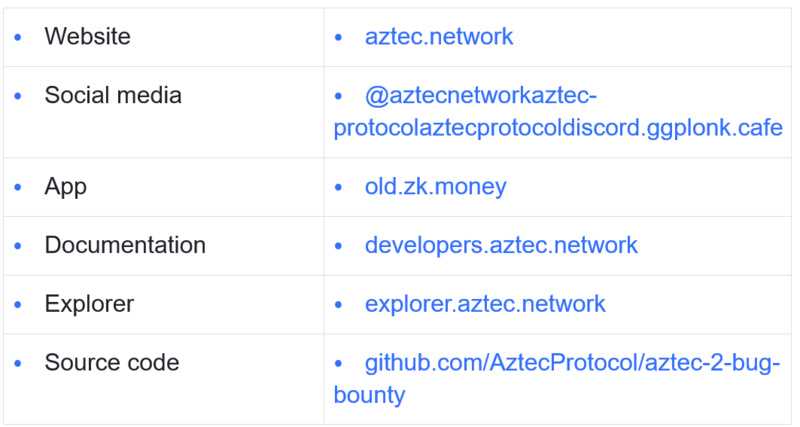The height and width of the screenshot is (427, 800).
Task: Click the "Source code" row label
Action: (112, 363)
